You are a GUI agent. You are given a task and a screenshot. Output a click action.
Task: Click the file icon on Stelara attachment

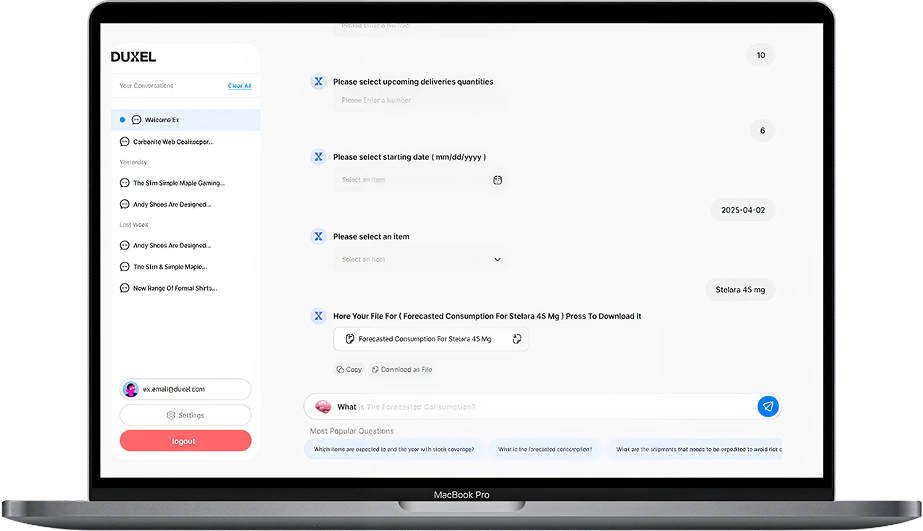350,339
